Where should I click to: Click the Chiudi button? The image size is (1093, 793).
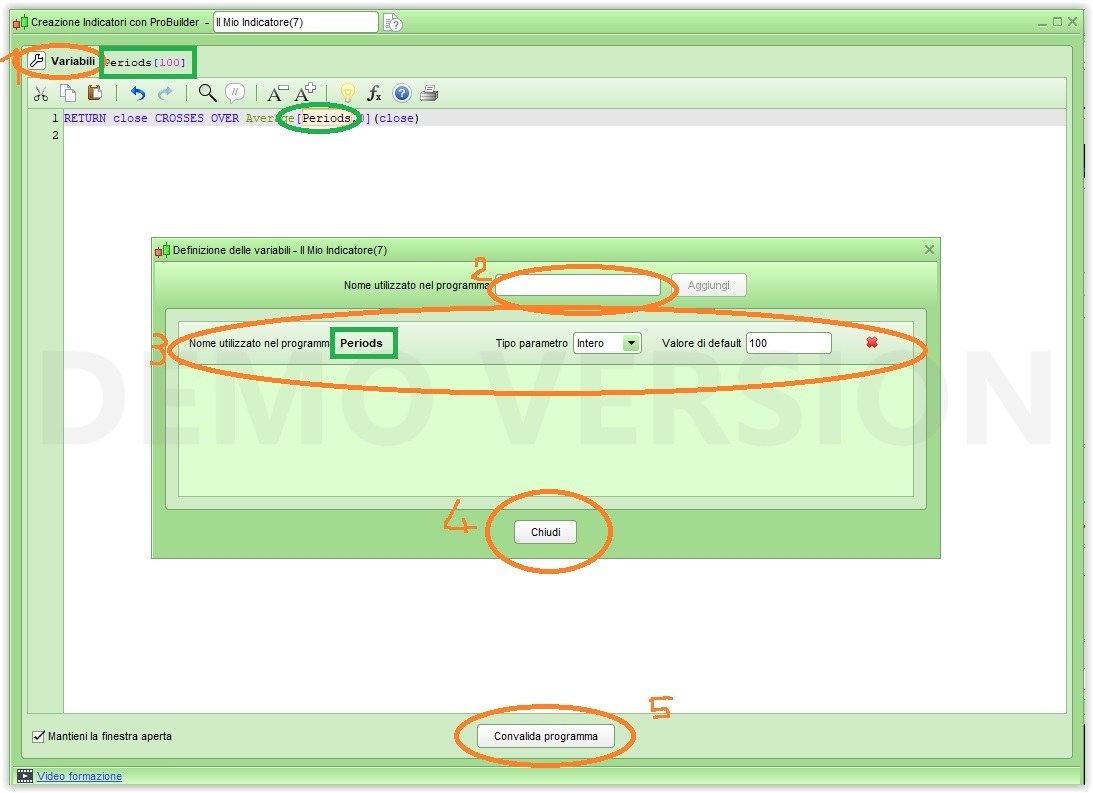pyautogui.click(x=545, y=532)
